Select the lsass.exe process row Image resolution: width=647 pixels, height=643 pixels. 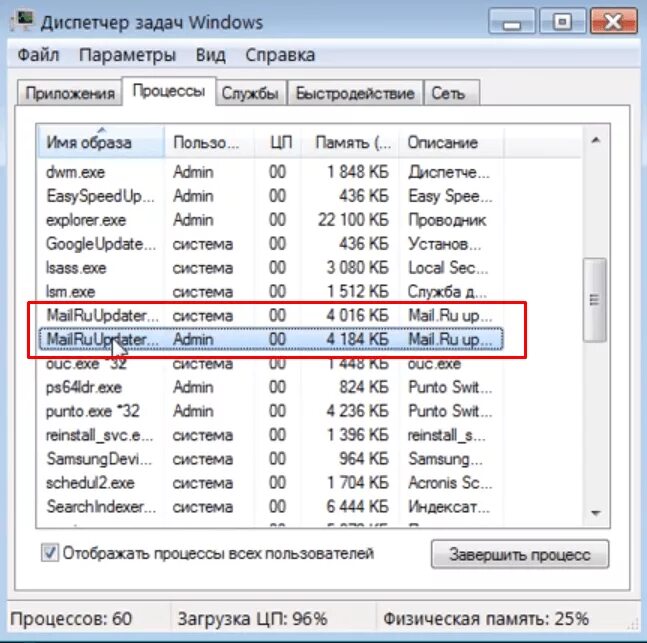coord(270,268)
